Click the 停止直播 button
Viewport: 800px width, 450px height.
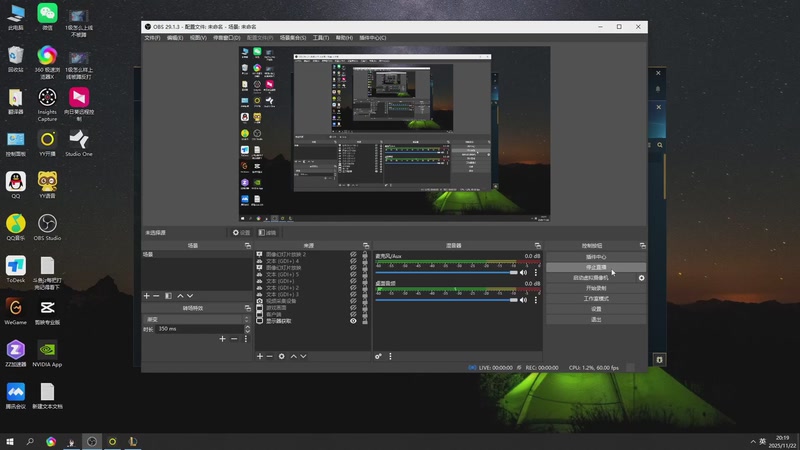tap(596, 267)
